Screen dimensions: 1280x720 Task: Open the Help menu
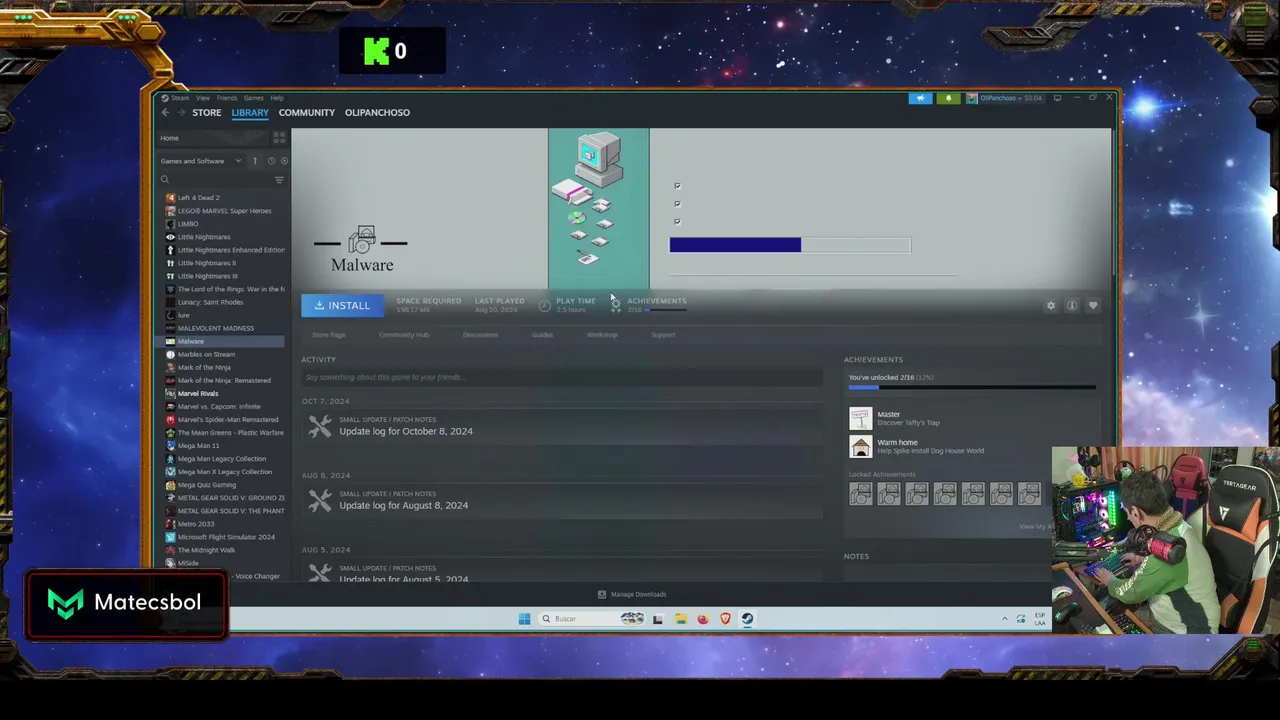tap(277, 98)
